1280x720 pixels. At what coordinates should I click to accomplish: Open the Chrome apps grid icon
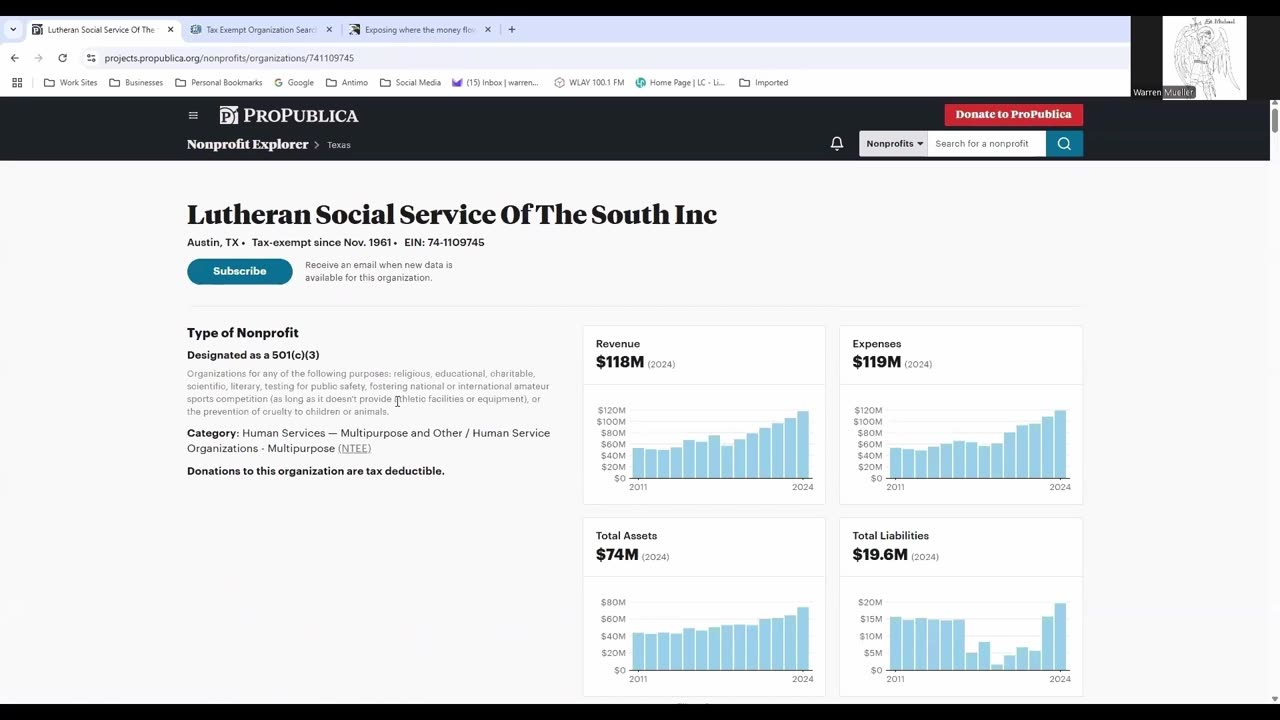tap(17, 83)
